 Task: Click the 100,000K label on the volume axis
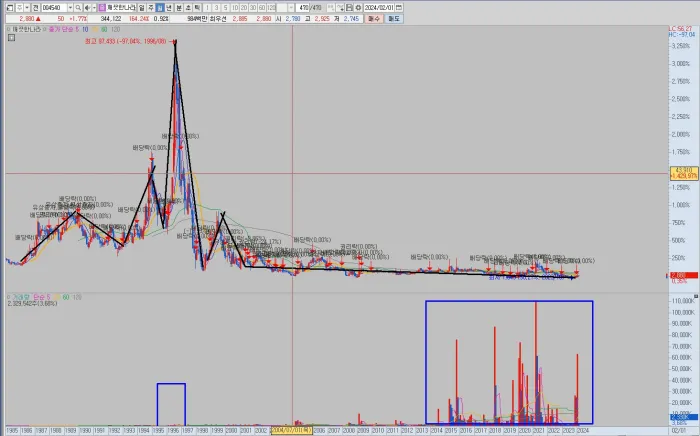click(x=683, y=312)
